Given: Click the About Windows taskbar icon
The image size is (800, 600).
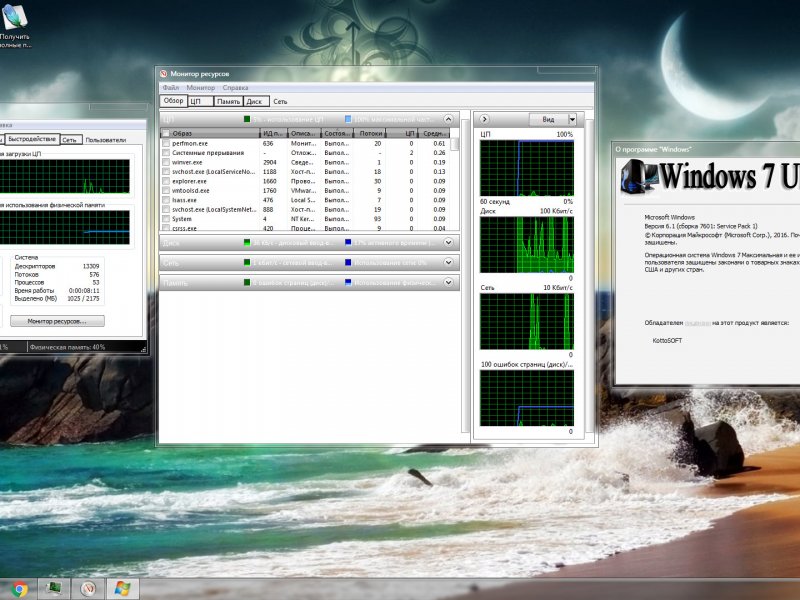Looking at the screenshot, I should [x=122, y=589].
